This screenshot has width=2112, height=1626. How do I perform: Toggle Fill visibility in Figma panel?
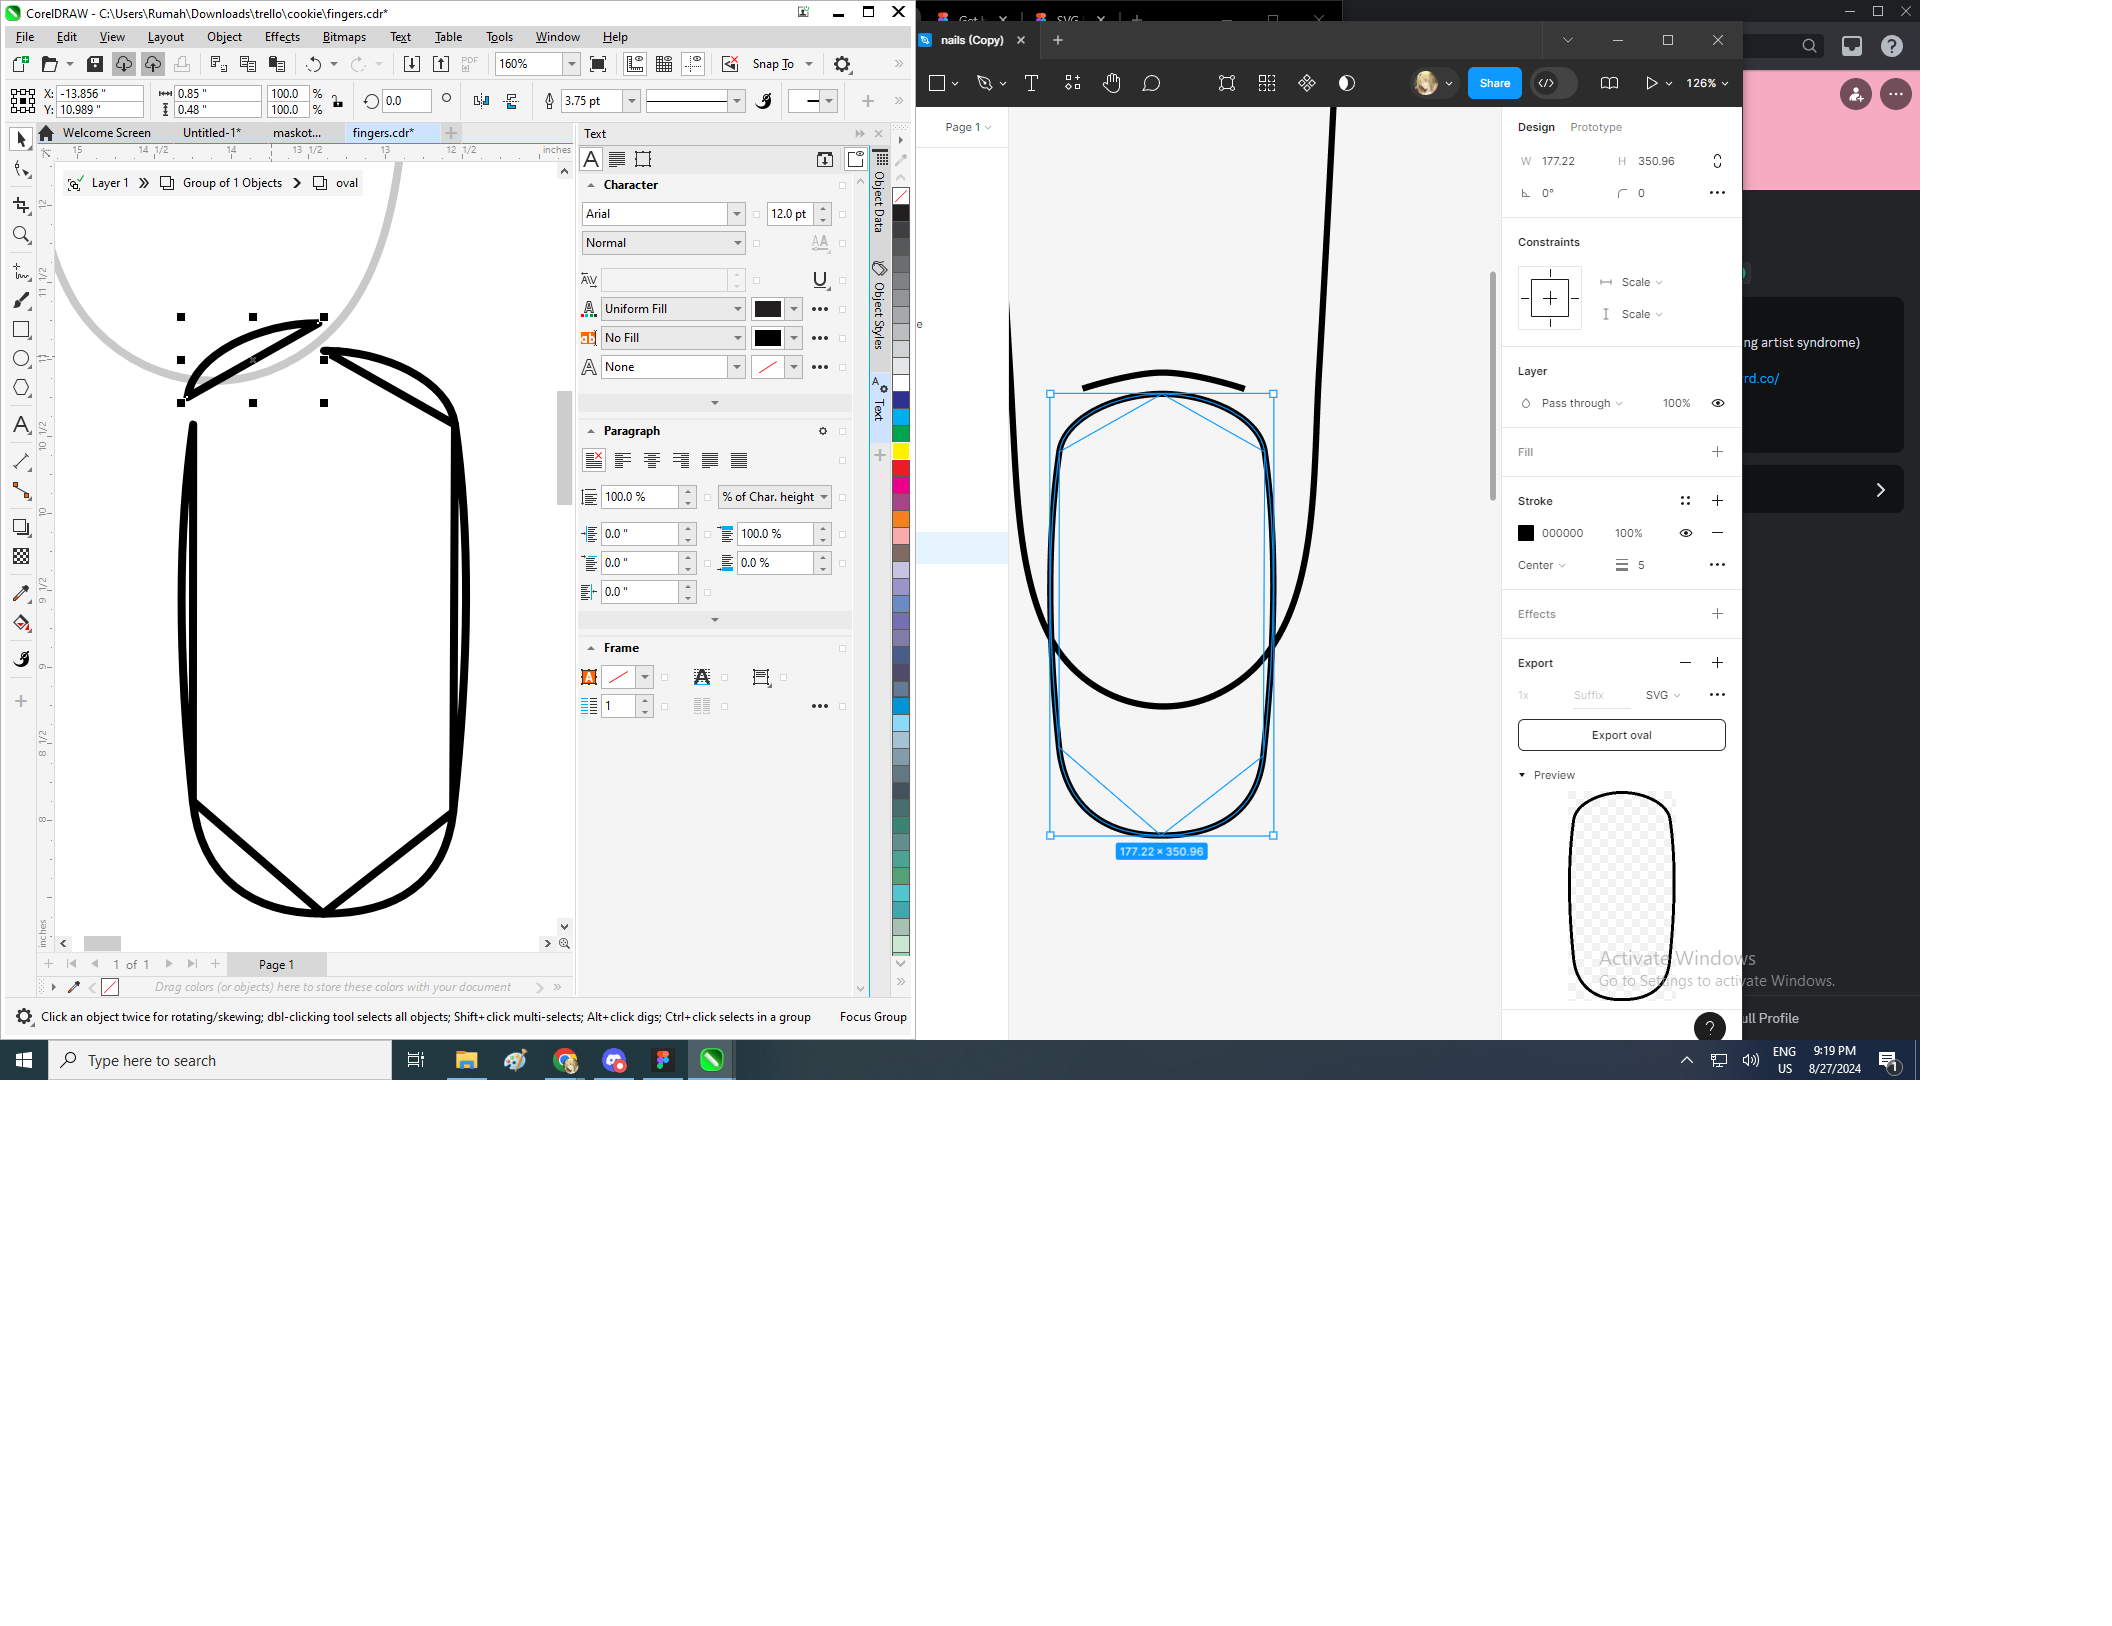1718,451
